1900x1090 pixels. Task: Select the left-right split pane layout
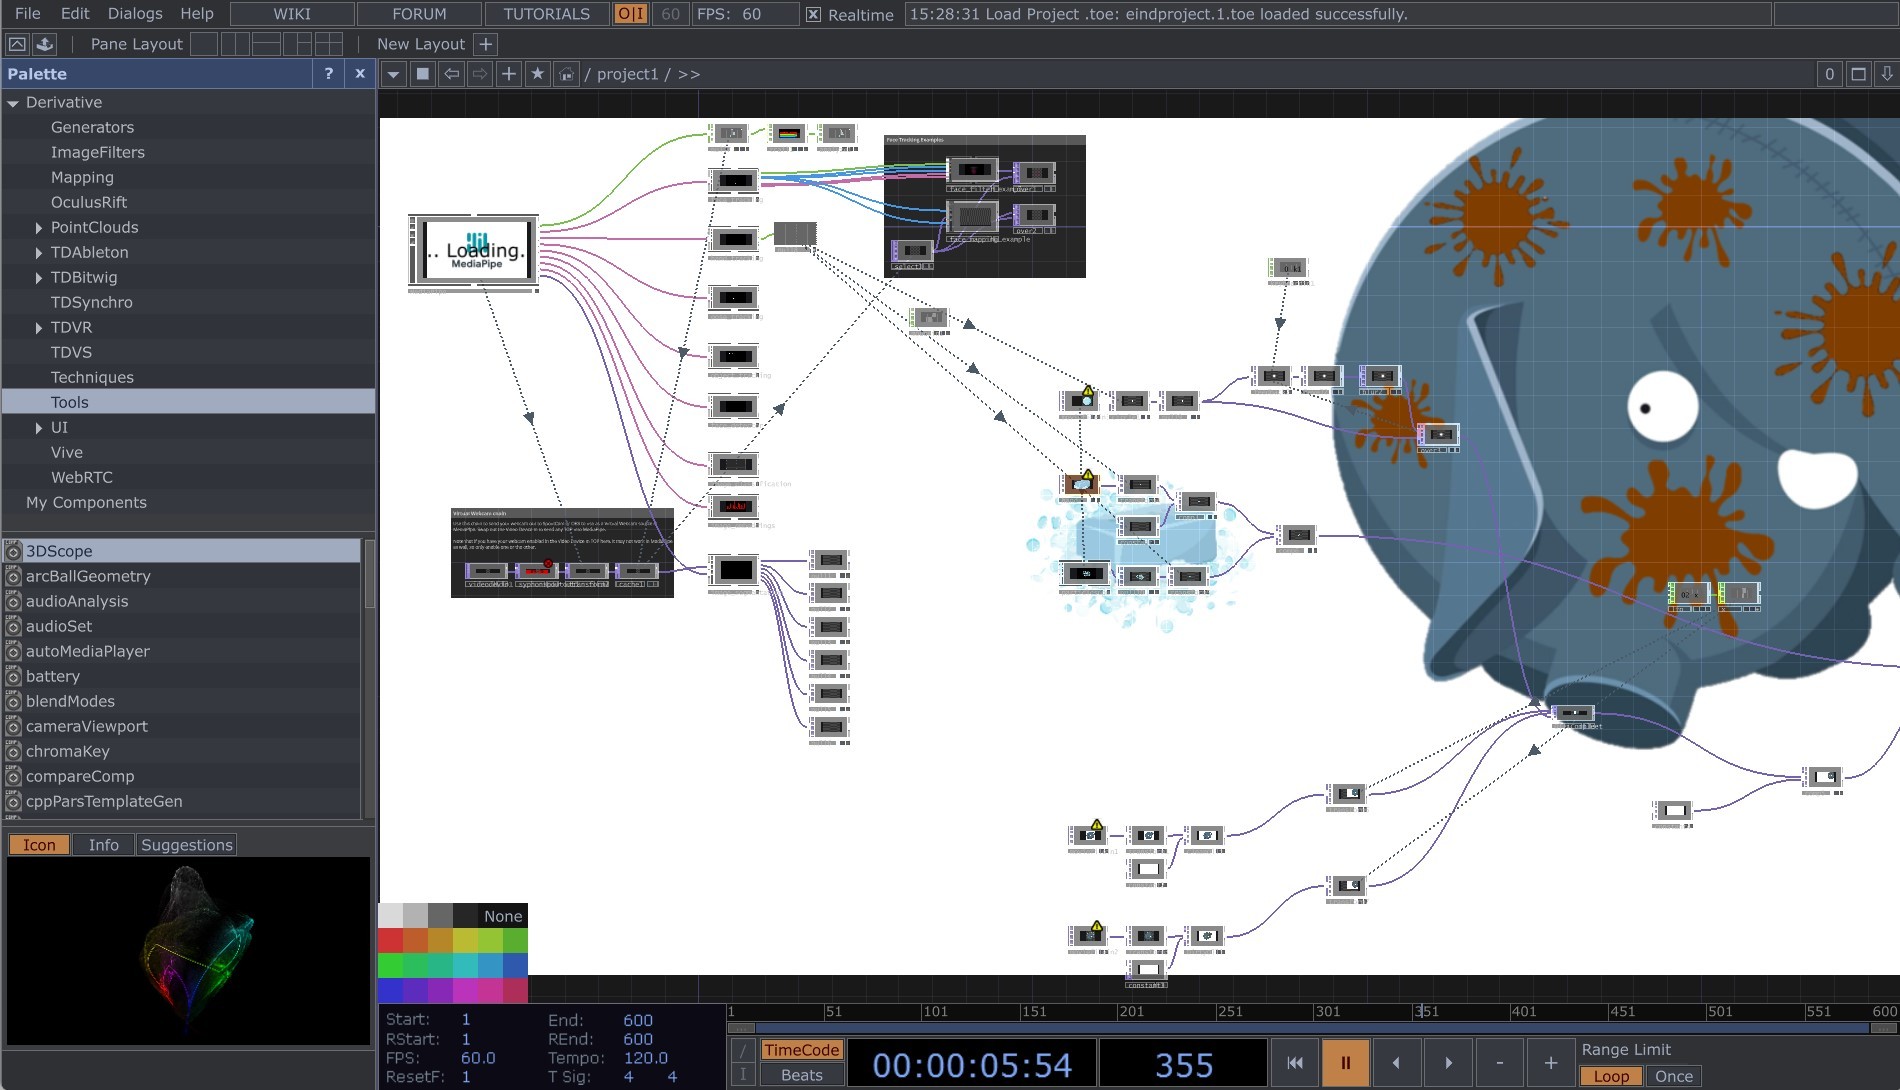[x=235, y=44]
